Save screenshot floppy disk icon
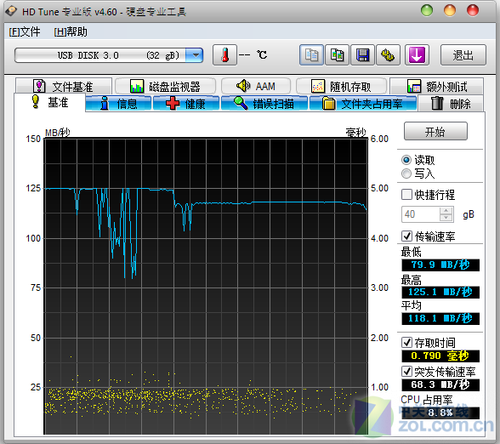 (363, 55)
